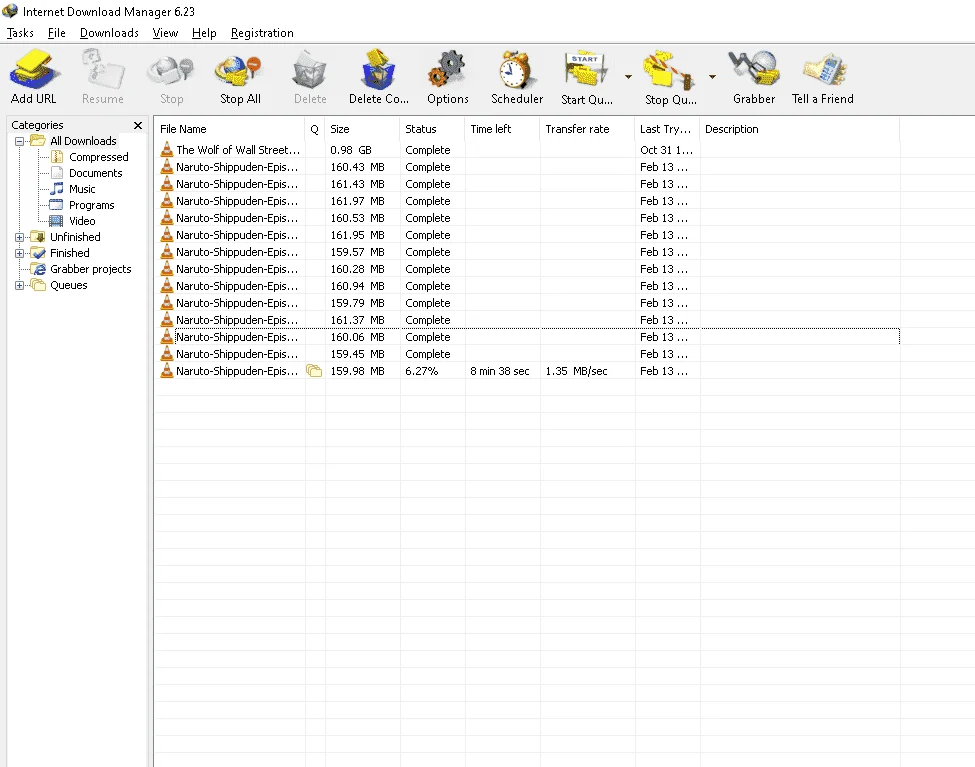Sort by Transfer rate column header
Image resolution: width=975 pixels, height=767 pixels.
click(x=587, y=129)
